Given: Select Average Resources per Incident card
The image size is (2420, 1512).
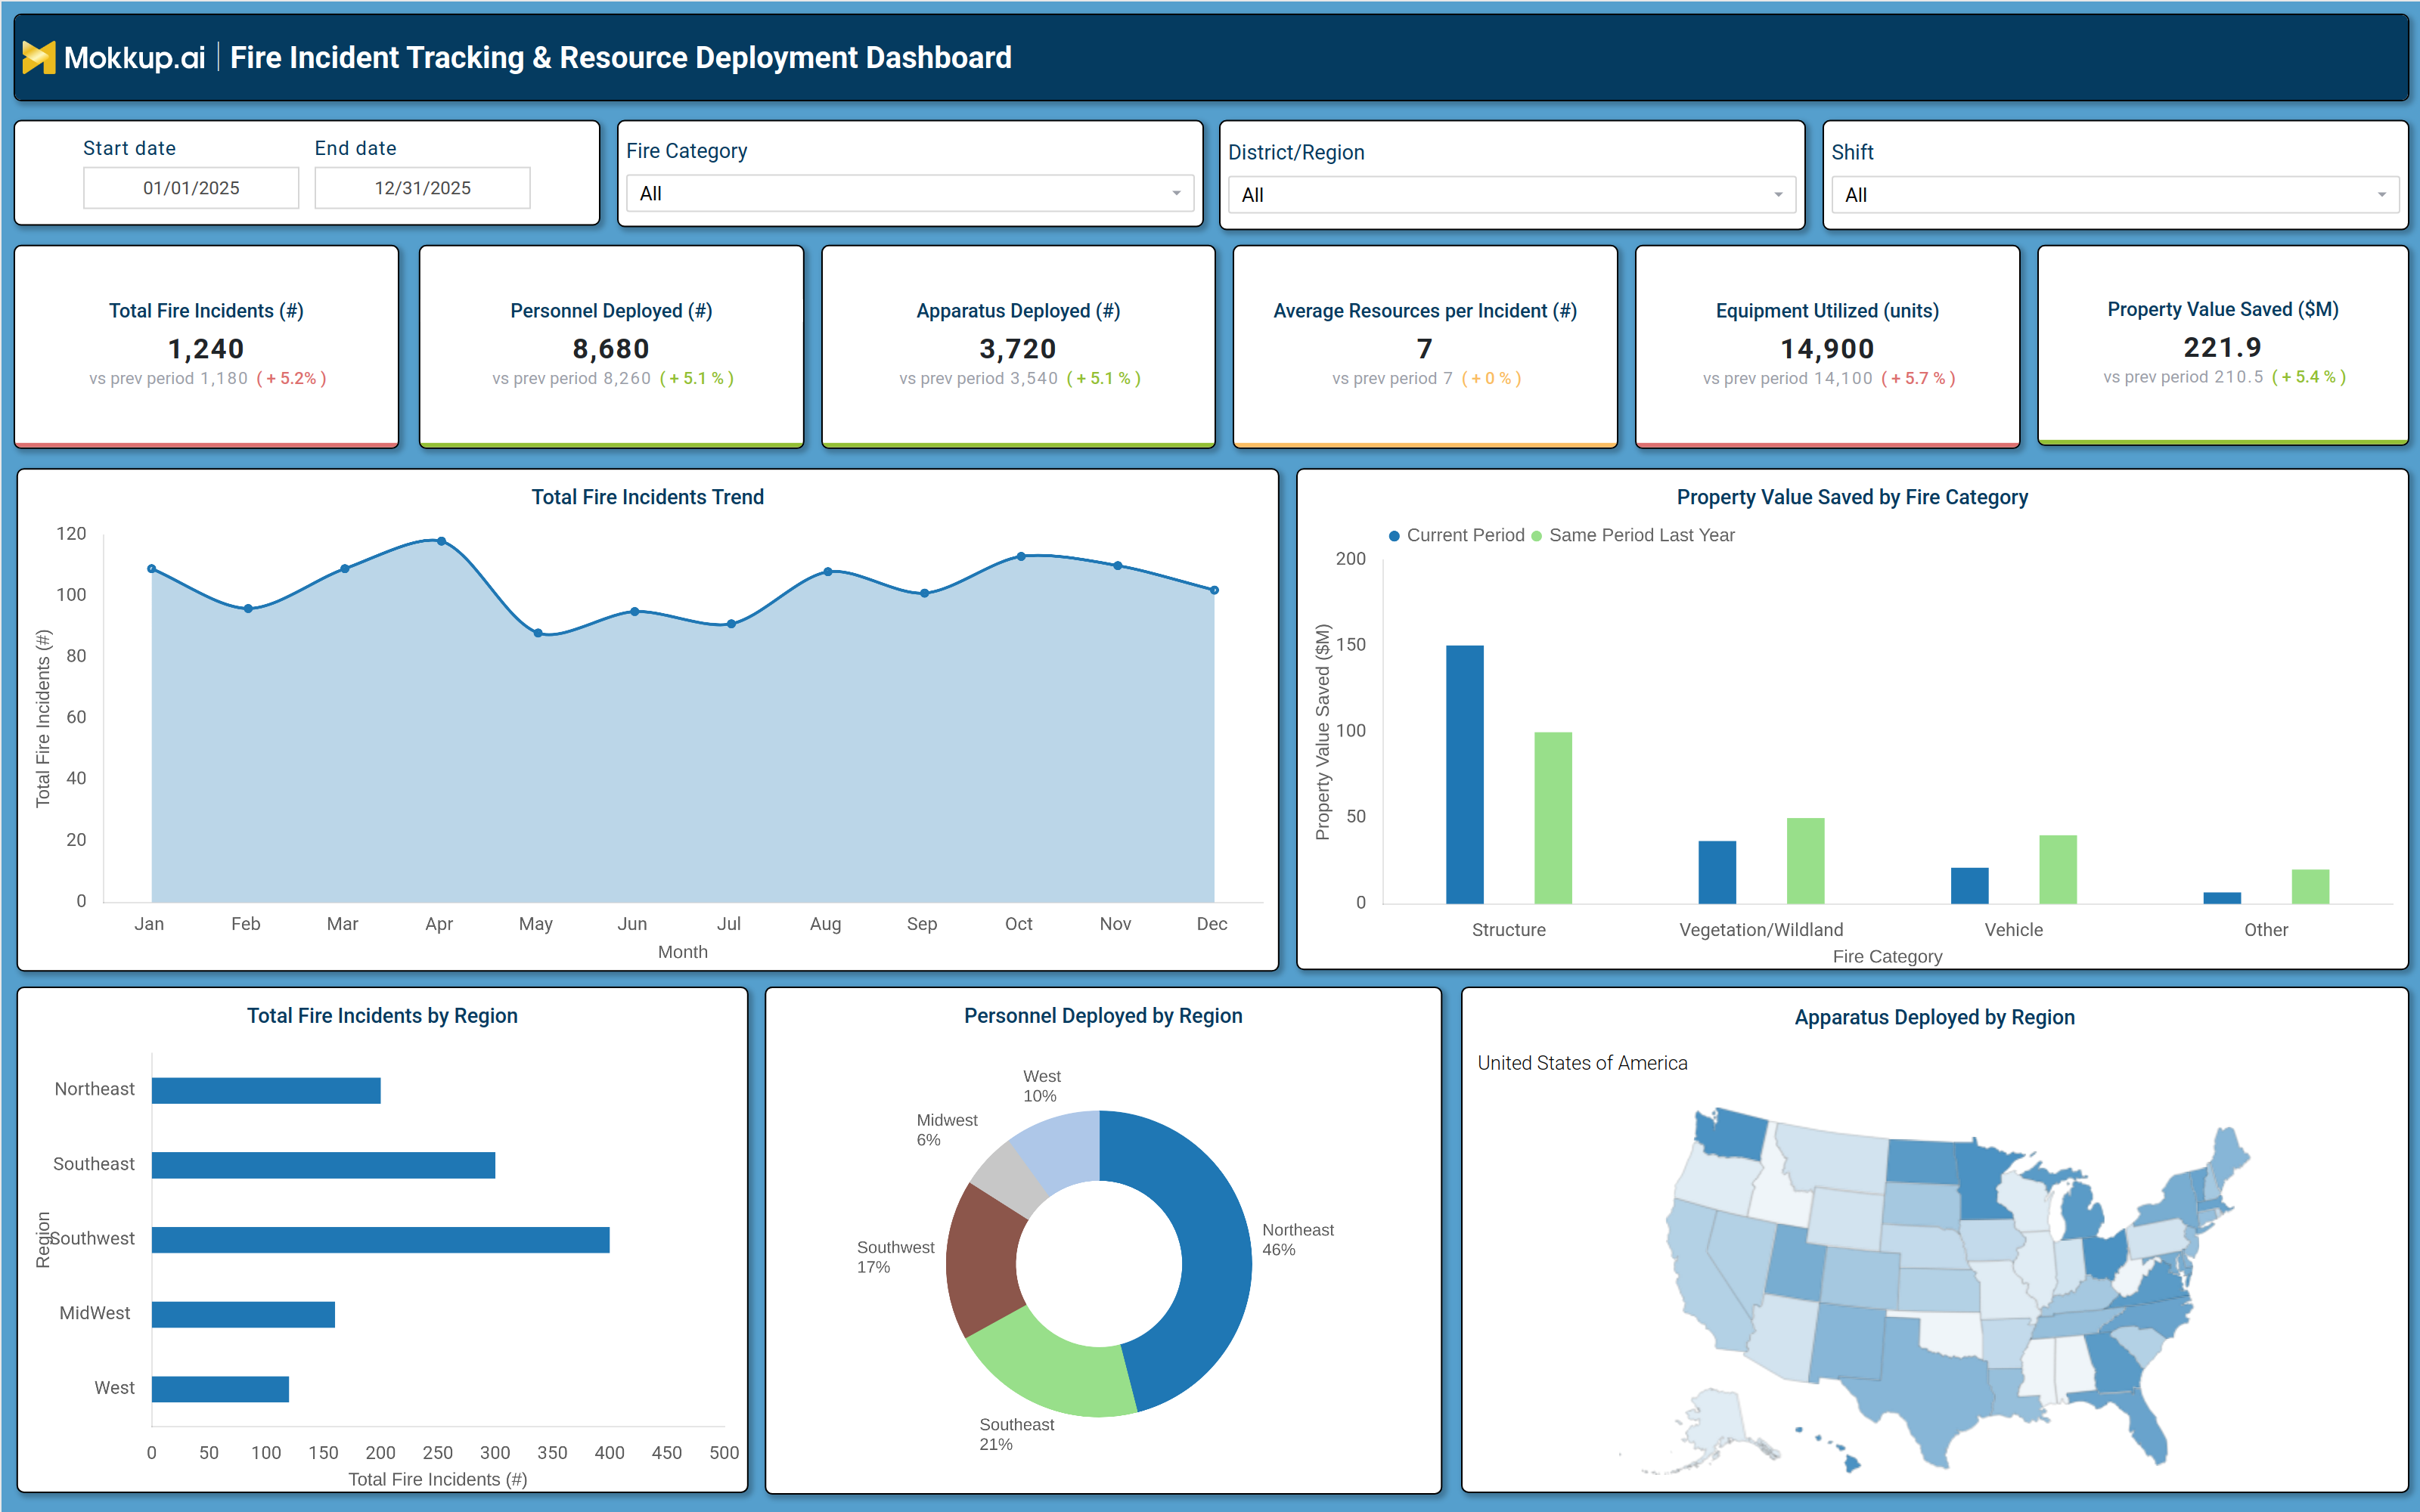Looking at the screenshot, I should pos(1425,346).
